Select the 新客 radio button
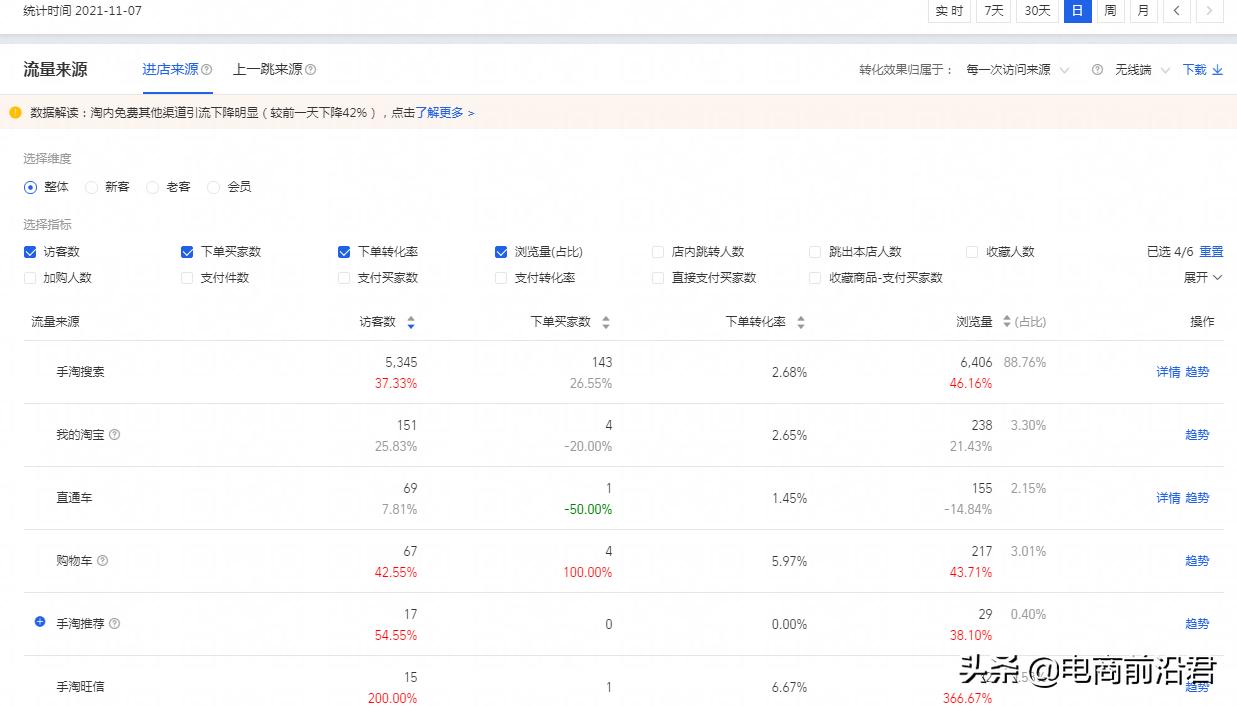The image size is (1237, 706). (92, 187)
